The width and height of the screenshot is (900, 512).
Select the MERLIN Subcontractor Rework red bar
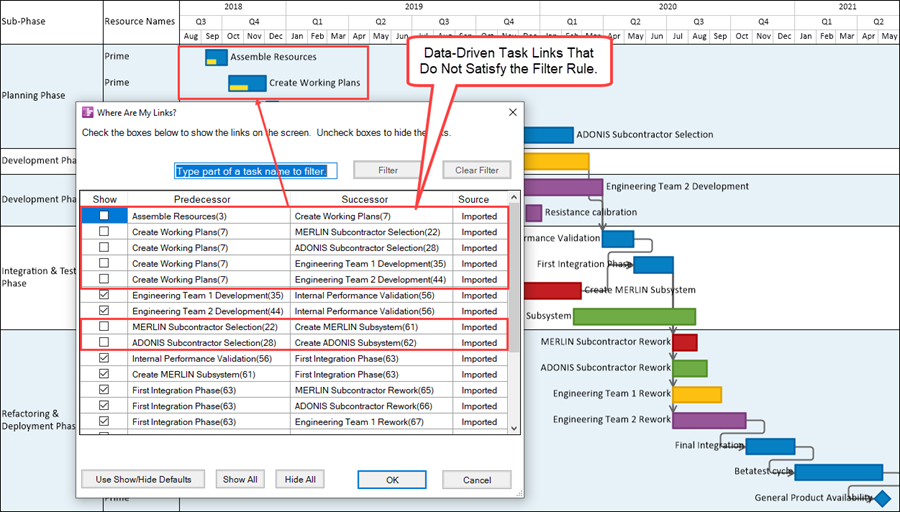(x=685, y=342)
